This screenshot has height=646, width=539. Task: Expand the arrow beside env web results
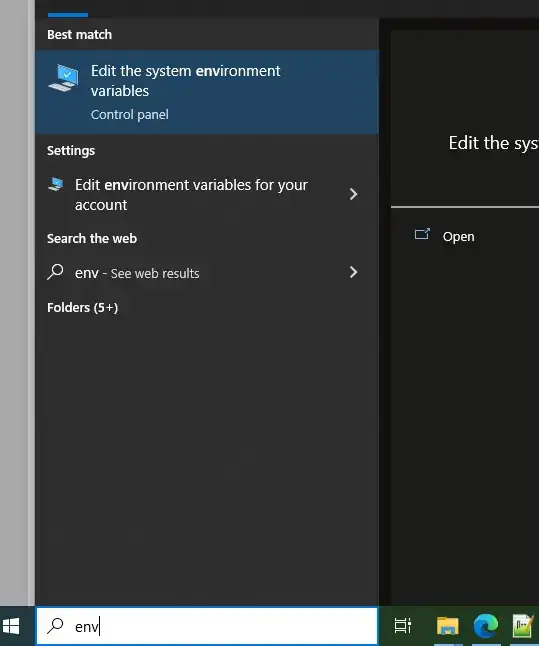pyautogui.click(x=353, y=272)
